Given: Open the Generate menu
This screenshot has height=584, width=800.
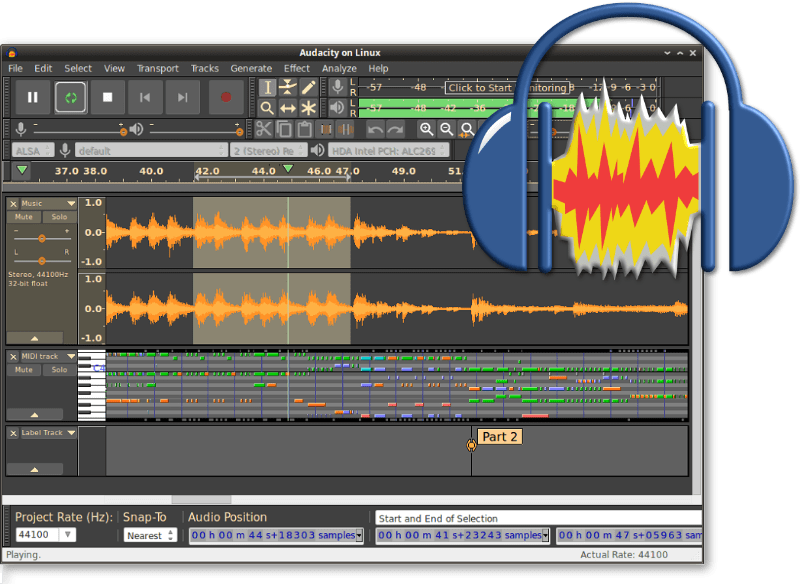Looking at the screenshot, I should pos(251,68).
